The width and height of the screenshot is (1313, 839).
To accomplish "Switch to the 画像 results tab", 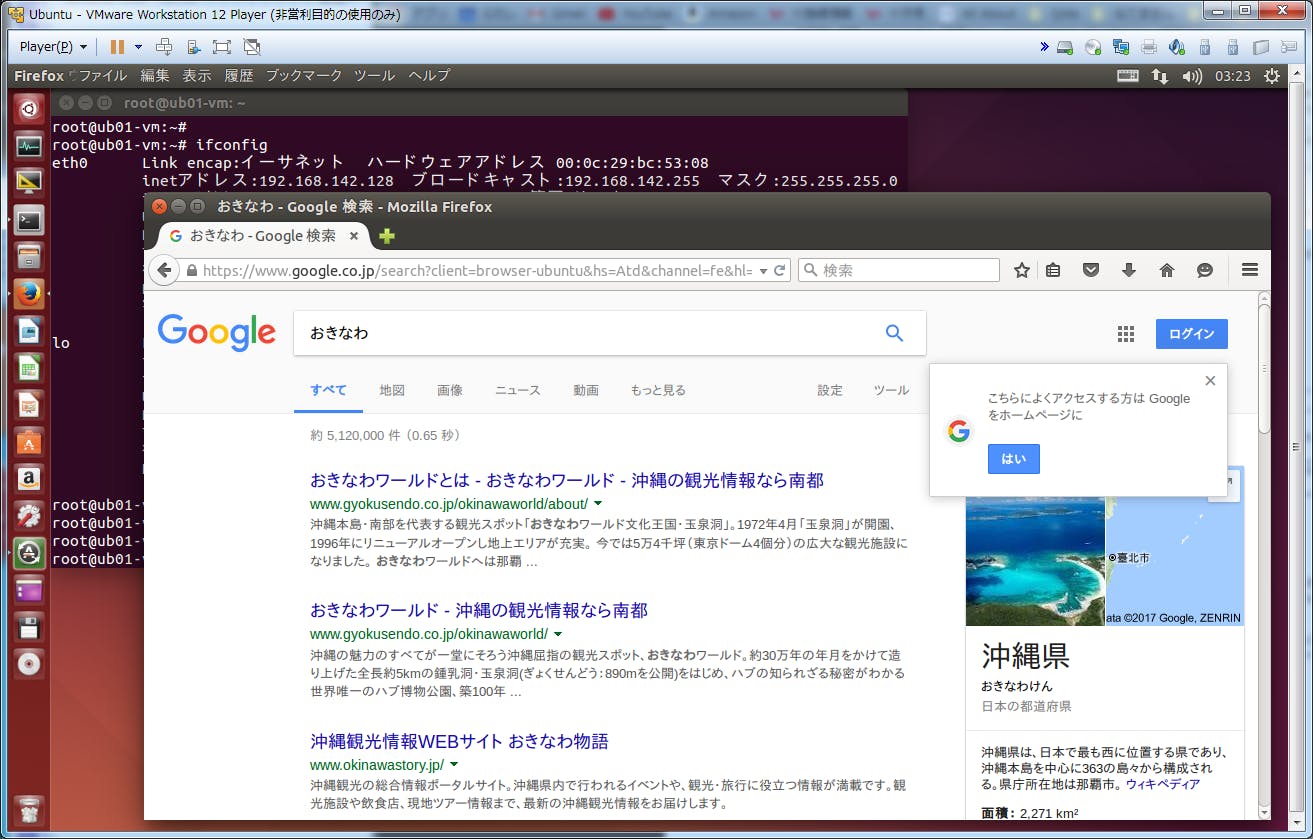I will 450,390.
